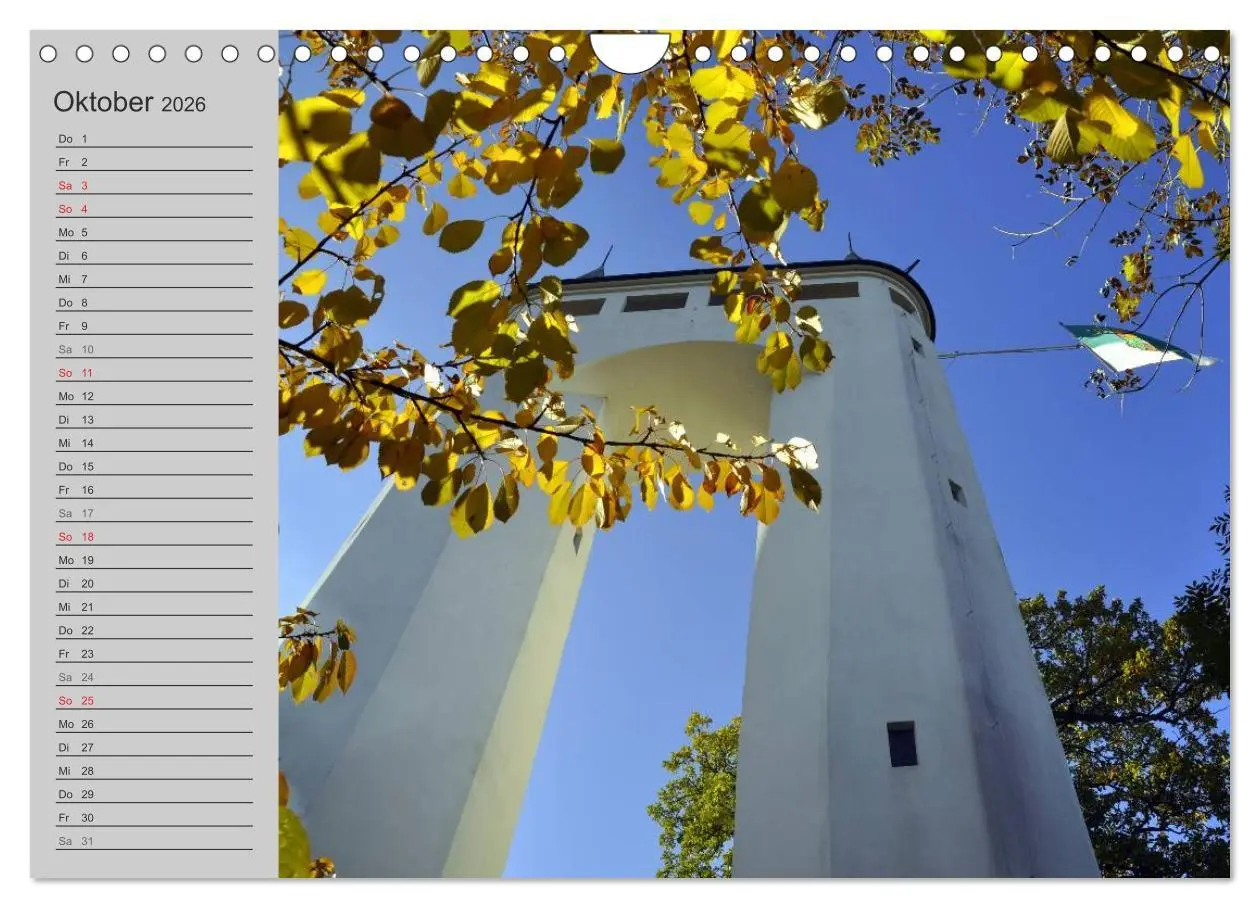Choose the 'Mo 12' date line

pos(154,396)
